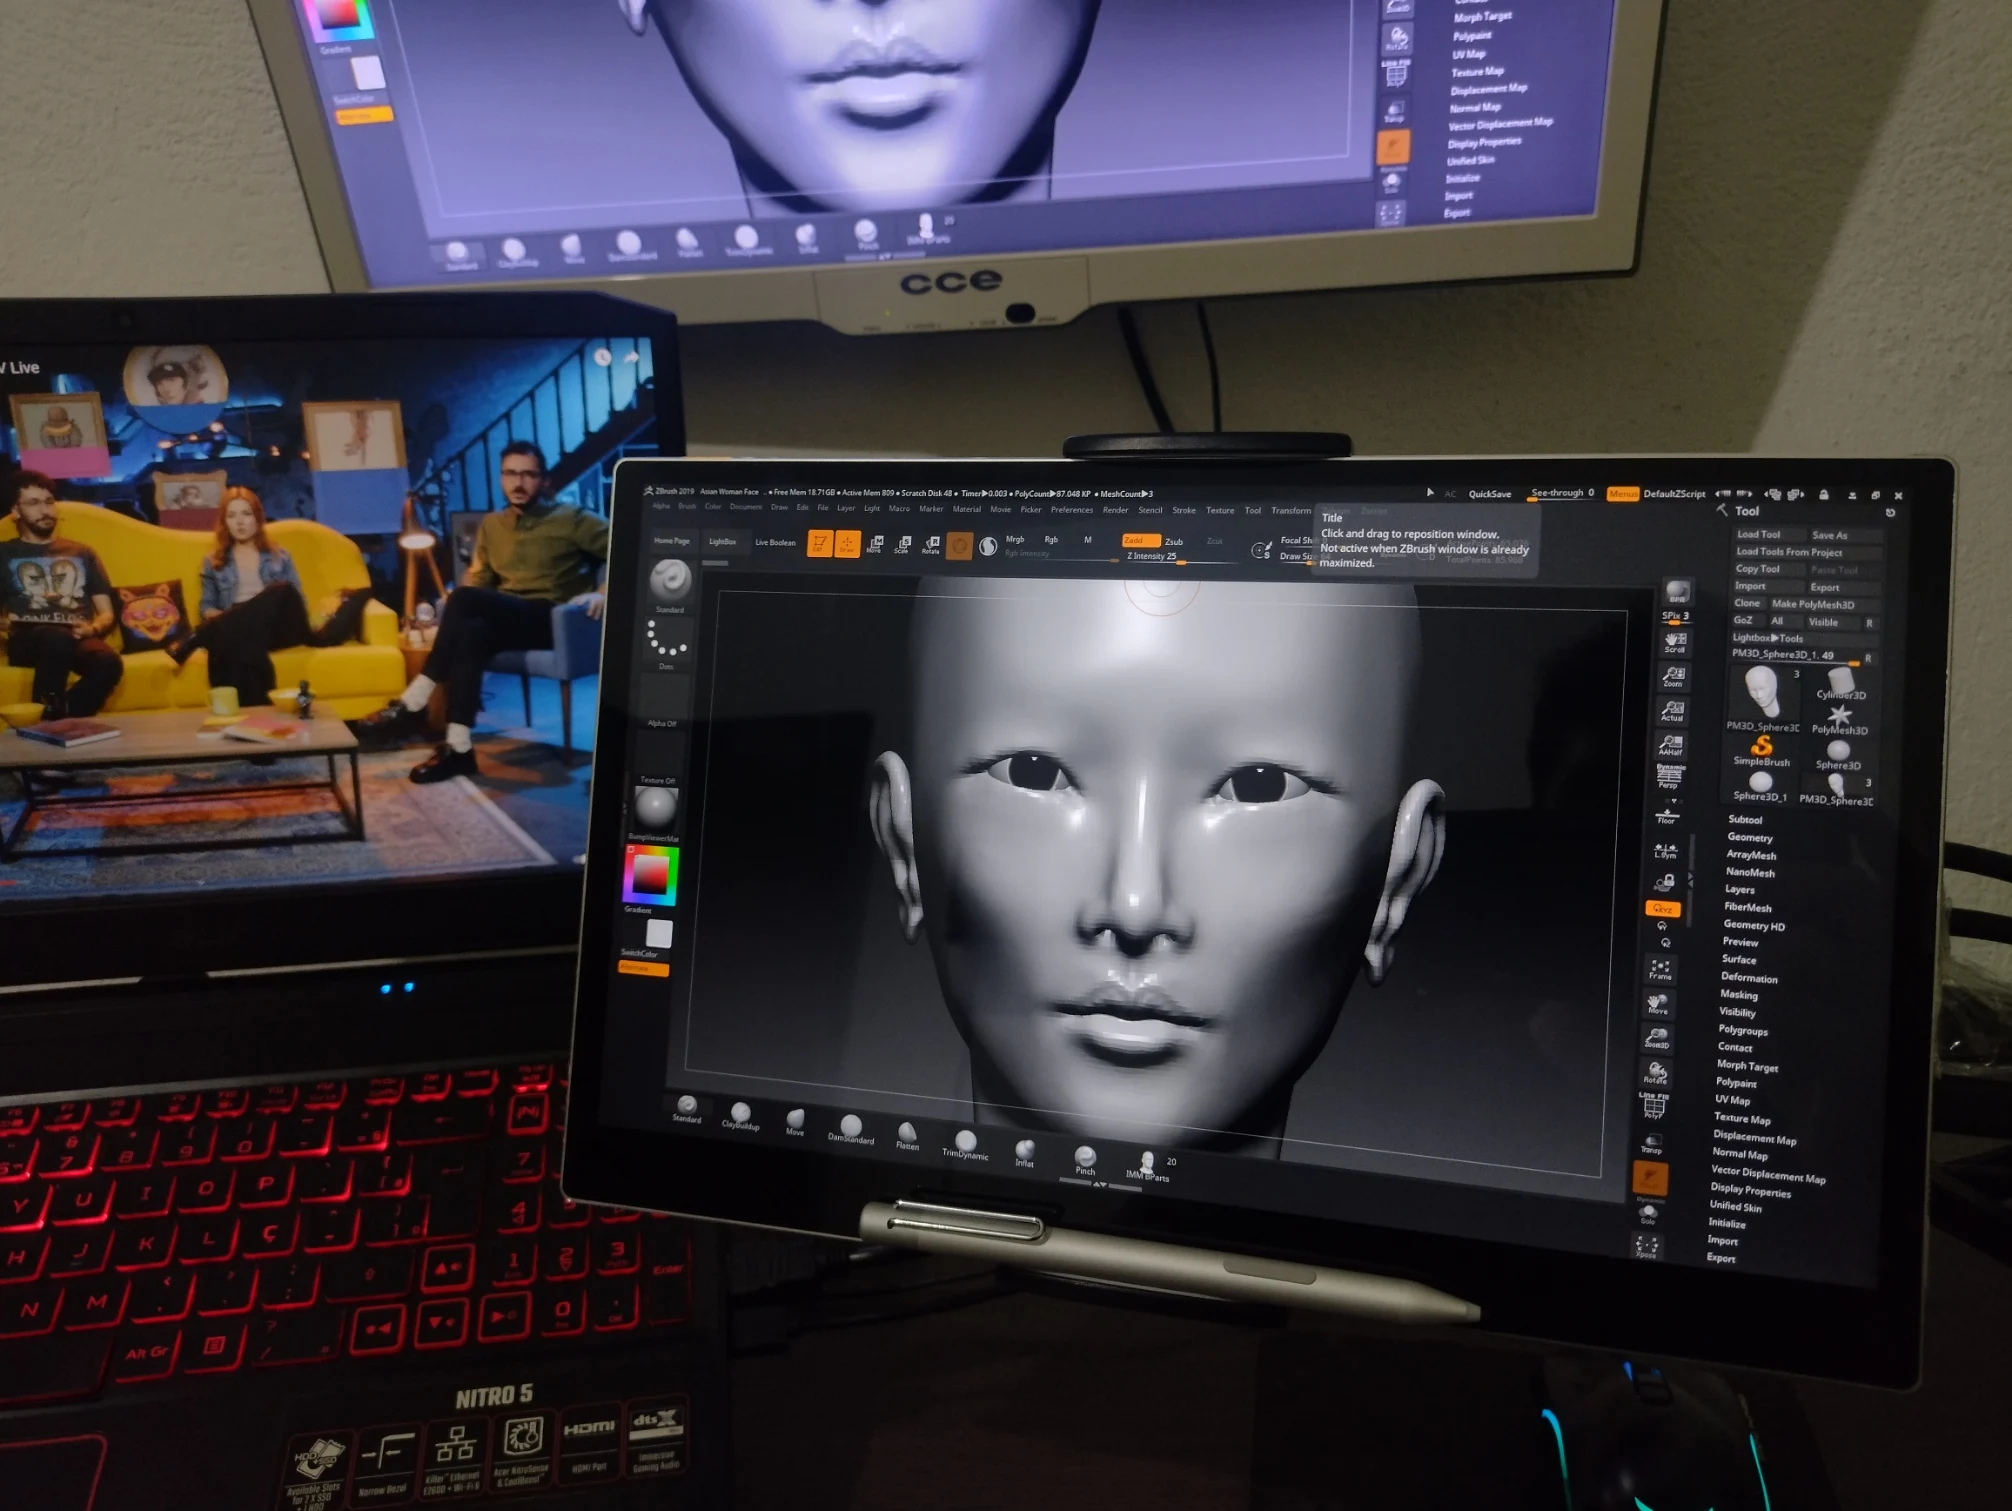Image resolution: width=2012 pixels, height=1511 pixels.
Task: Pick the DamStandard brush
Action: tap(851, 1126)
